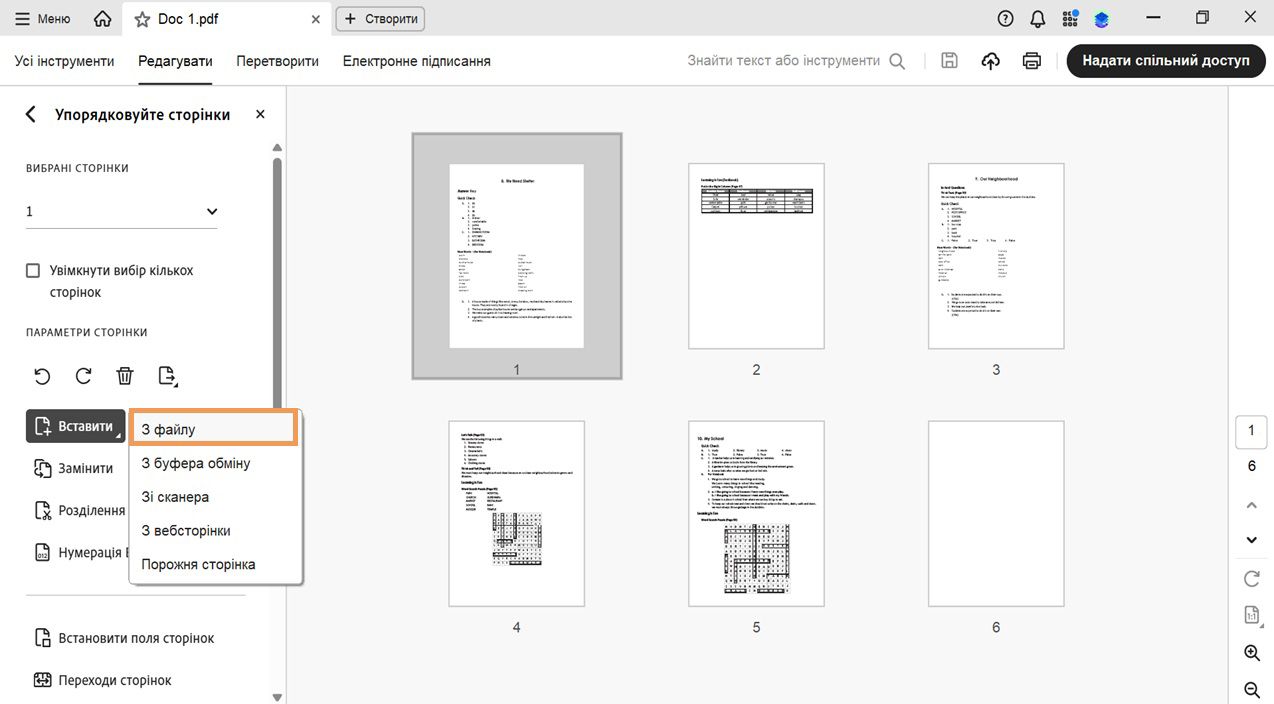Star the Doc 1.pdf tab
The width and height of the screenshot is (1274, 704).
pos(142,19)
